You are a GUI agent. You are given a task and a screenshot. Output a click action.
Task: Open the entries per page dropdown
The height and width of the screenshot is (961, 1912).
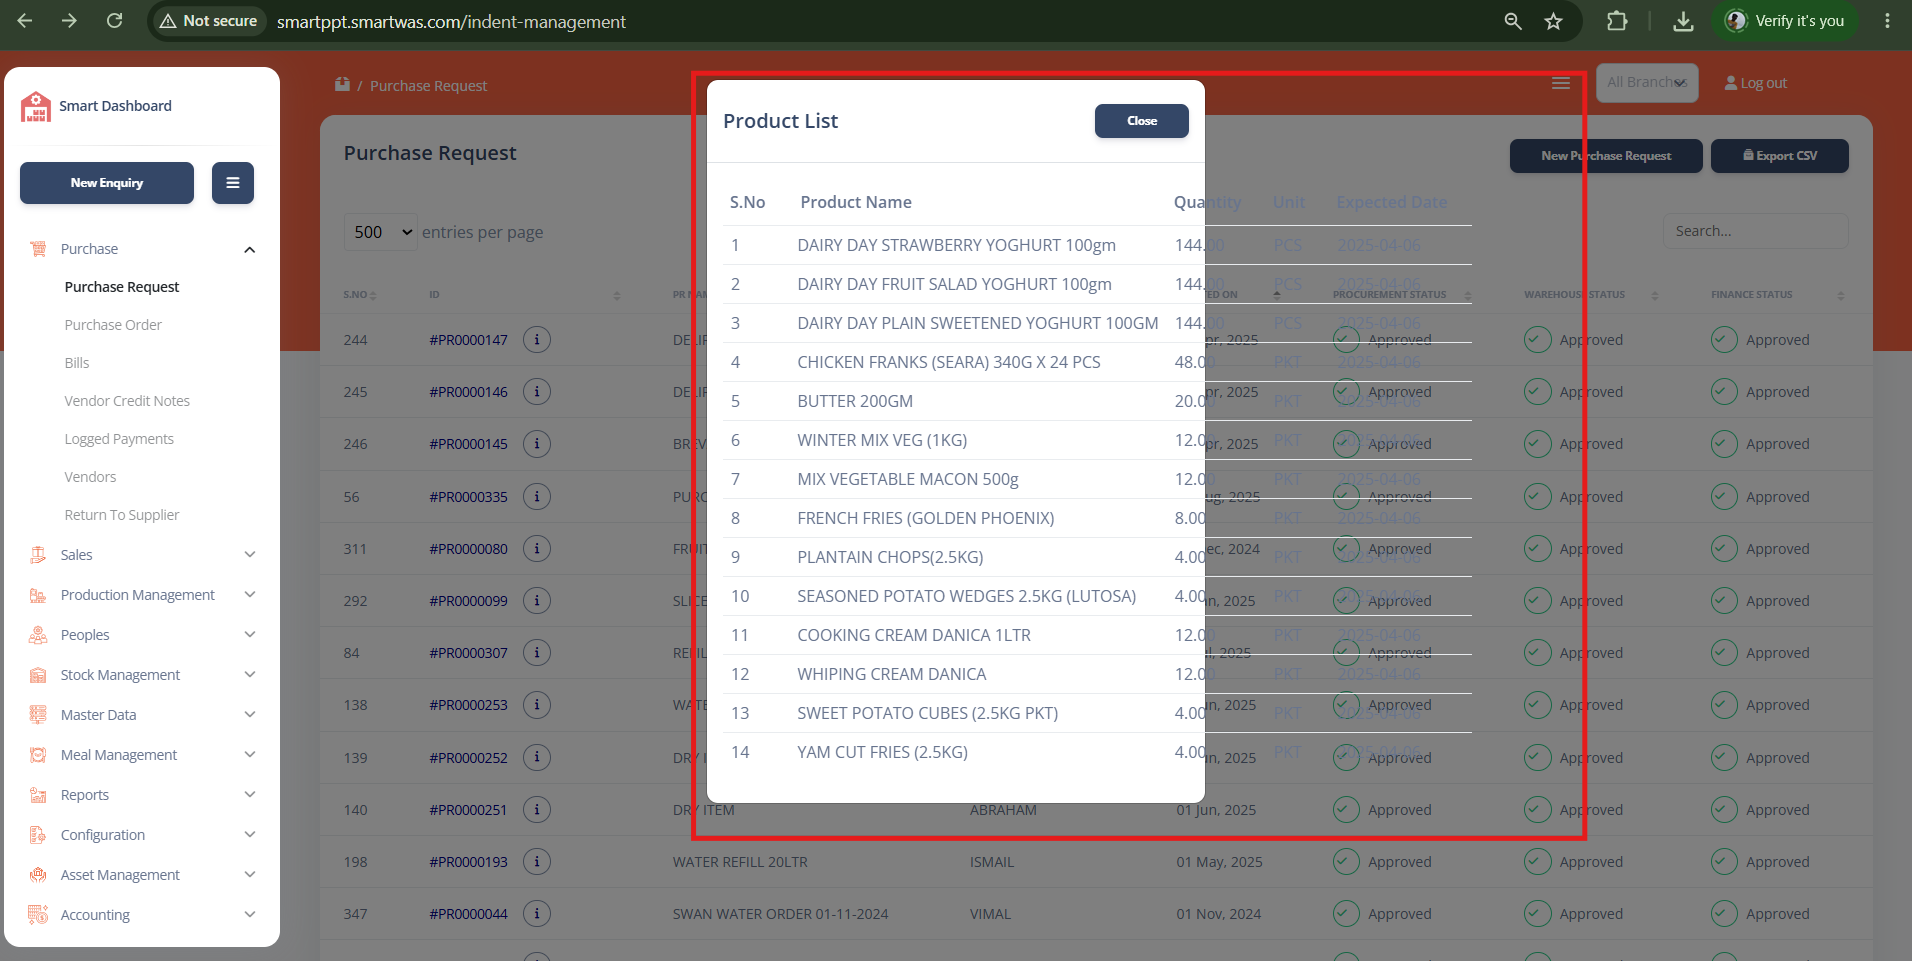381,232
